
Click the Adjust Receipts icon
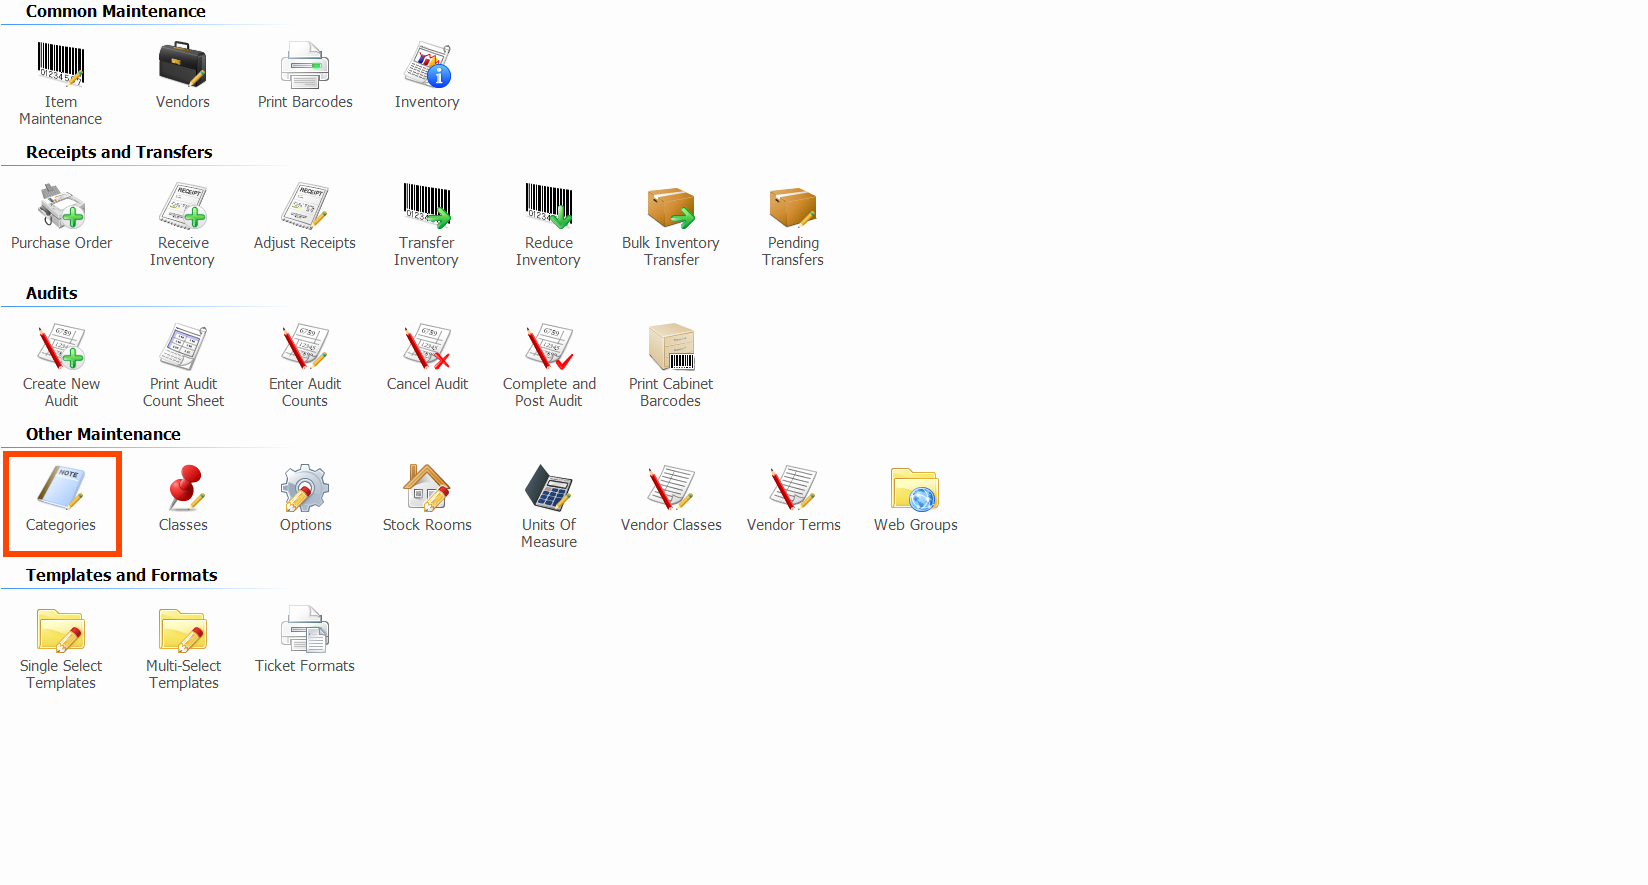[x=305, y=207]
